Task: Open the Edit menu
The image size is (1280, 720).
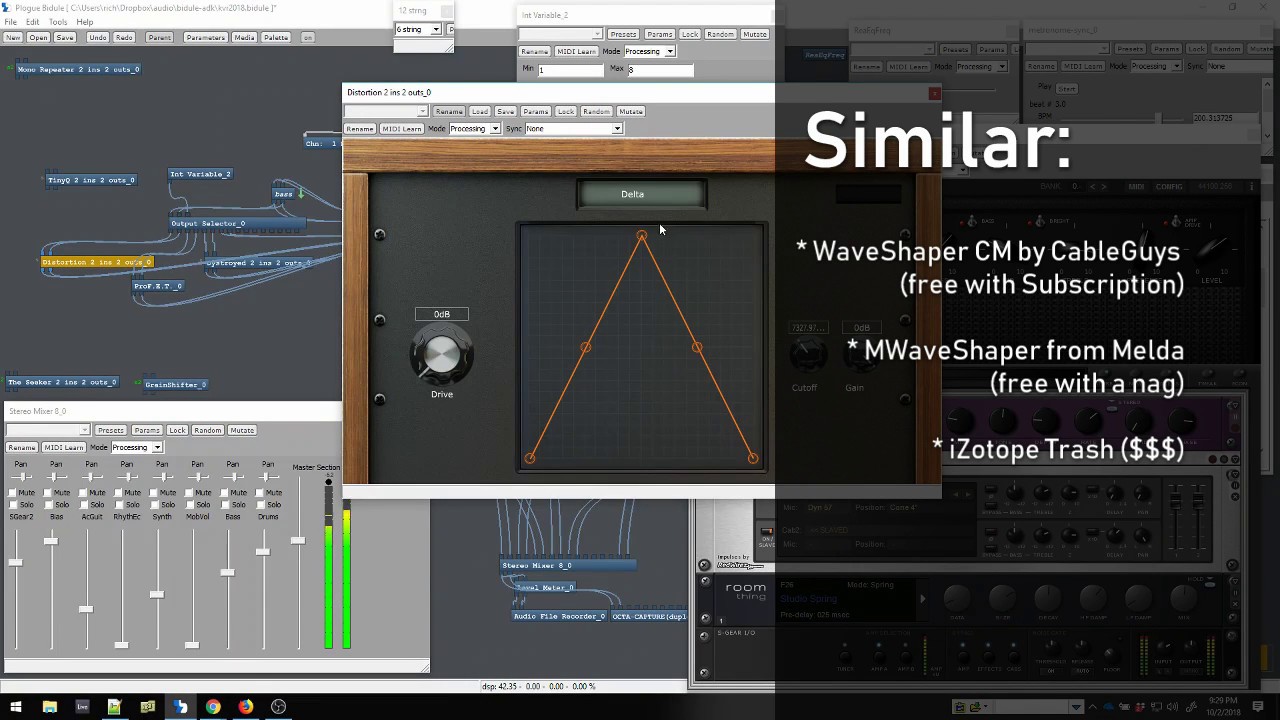Action: pos(33,22)
